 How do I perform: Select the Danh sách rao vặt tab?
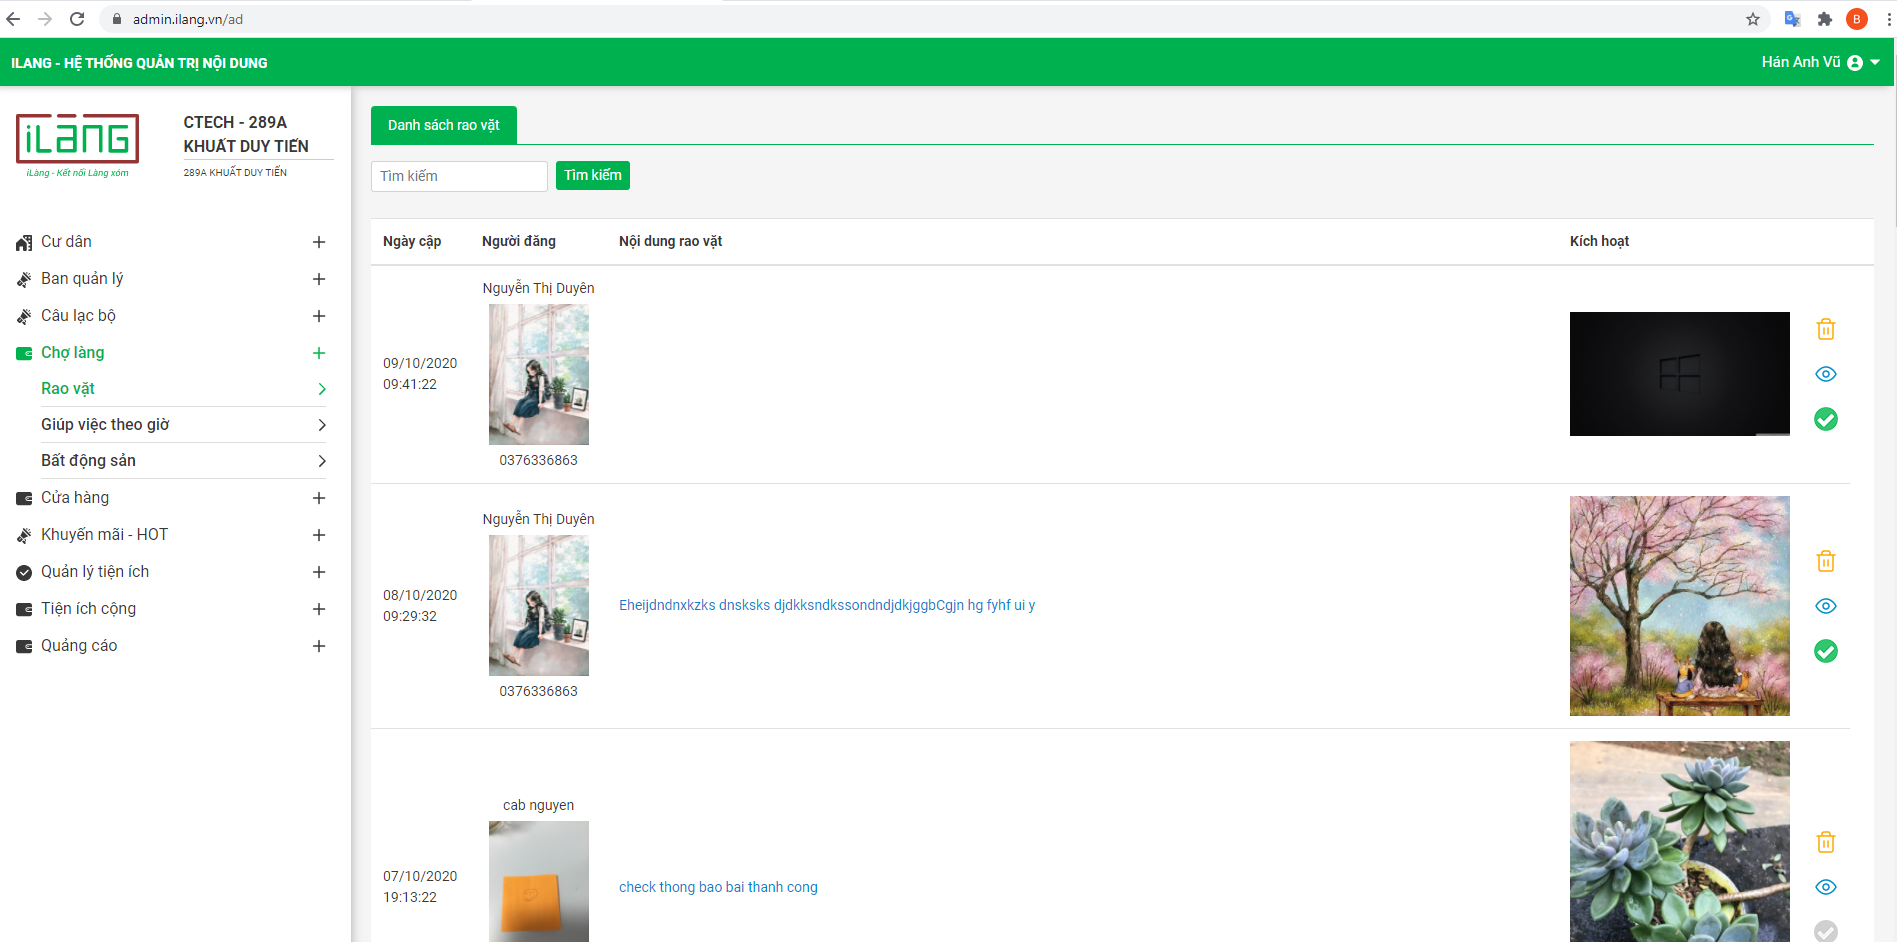click(x=443, y=125)
